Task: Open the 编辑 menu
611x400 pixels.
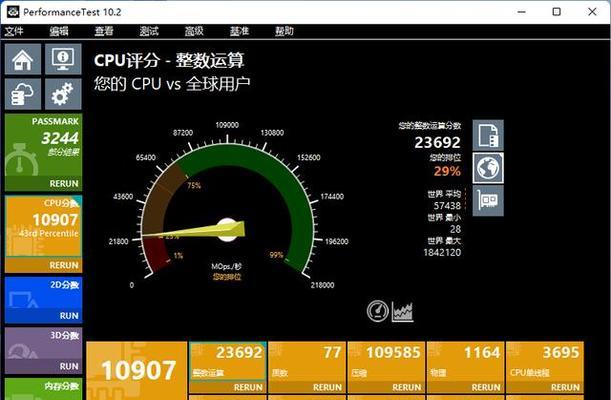Action: coord(59,31)
